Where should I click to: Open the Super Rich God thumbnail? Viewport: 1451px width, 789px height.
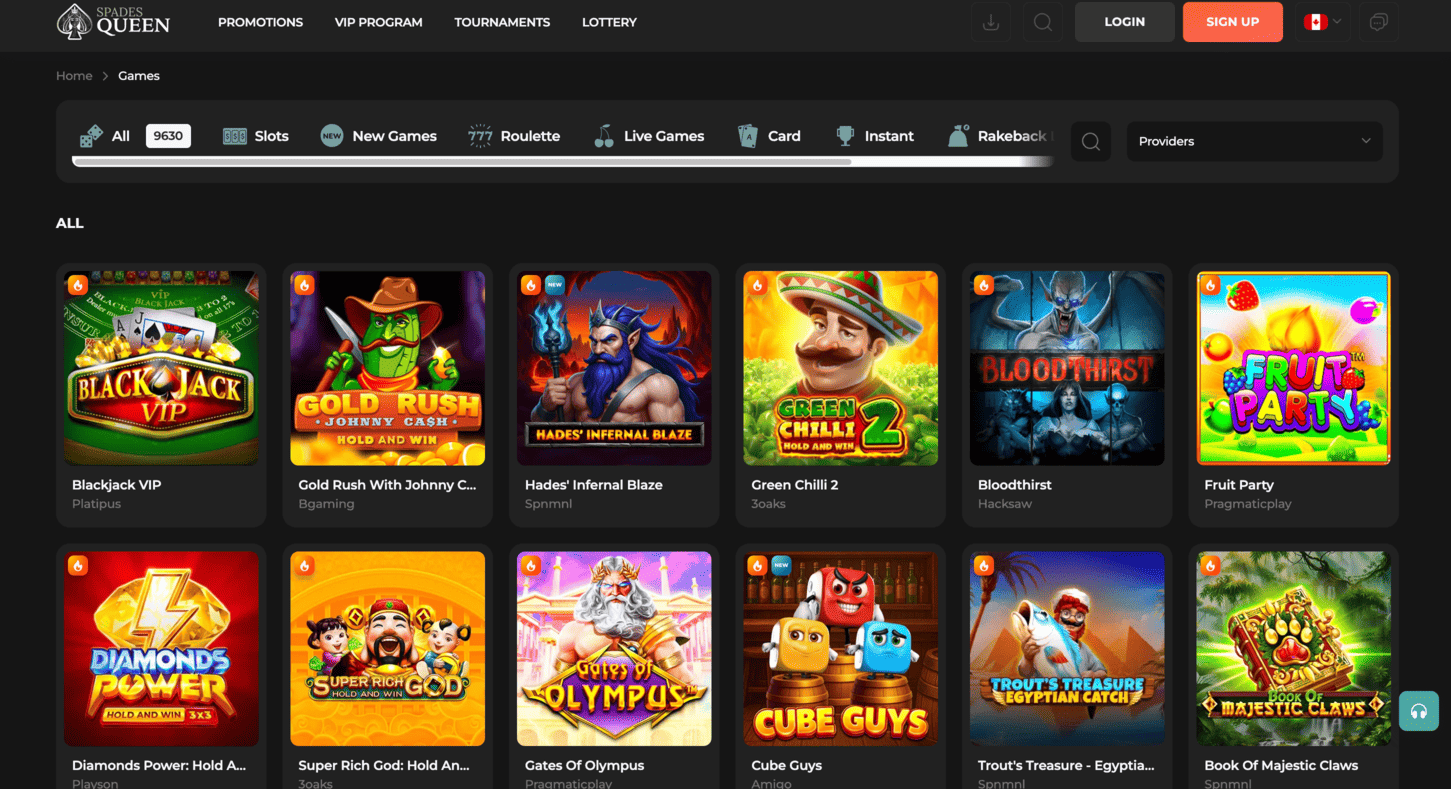pos(388,649)
